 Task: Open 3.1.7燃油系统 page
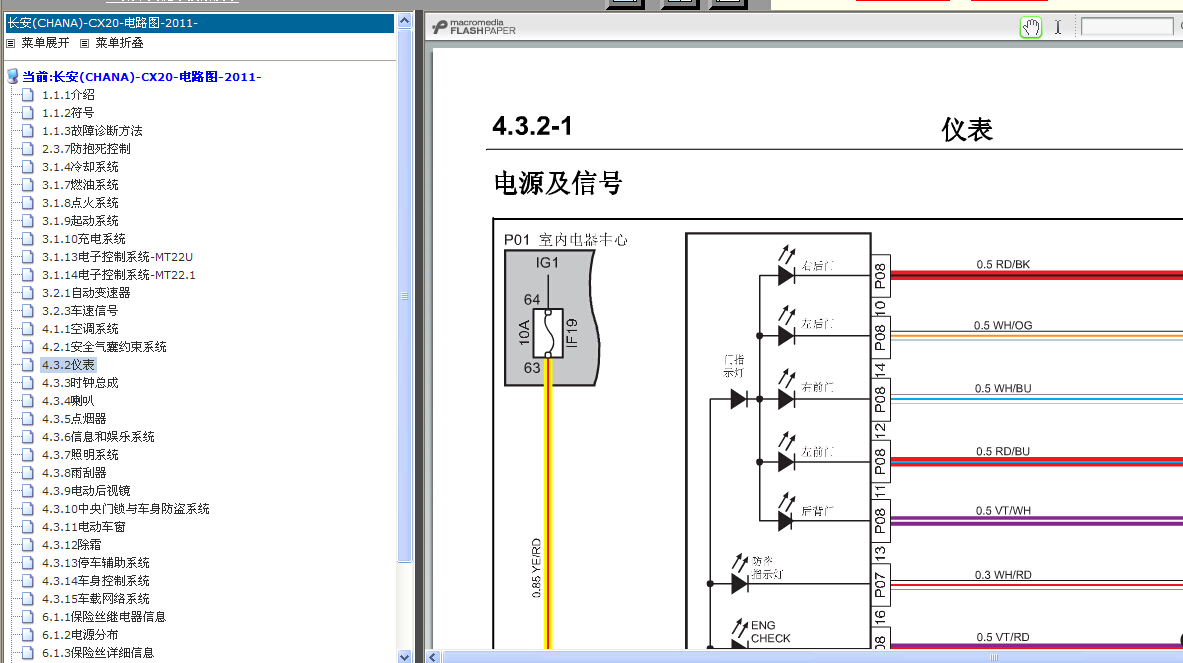coord(80,185)
